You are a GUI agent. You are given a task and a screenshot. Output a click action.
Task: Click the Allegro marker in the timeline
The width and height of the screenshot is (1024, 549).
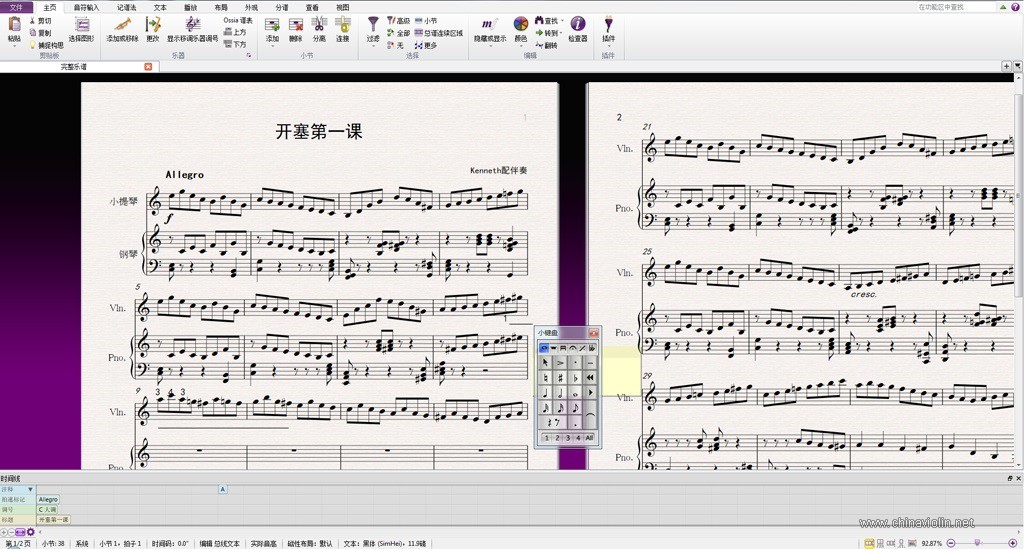coord(48,499)
